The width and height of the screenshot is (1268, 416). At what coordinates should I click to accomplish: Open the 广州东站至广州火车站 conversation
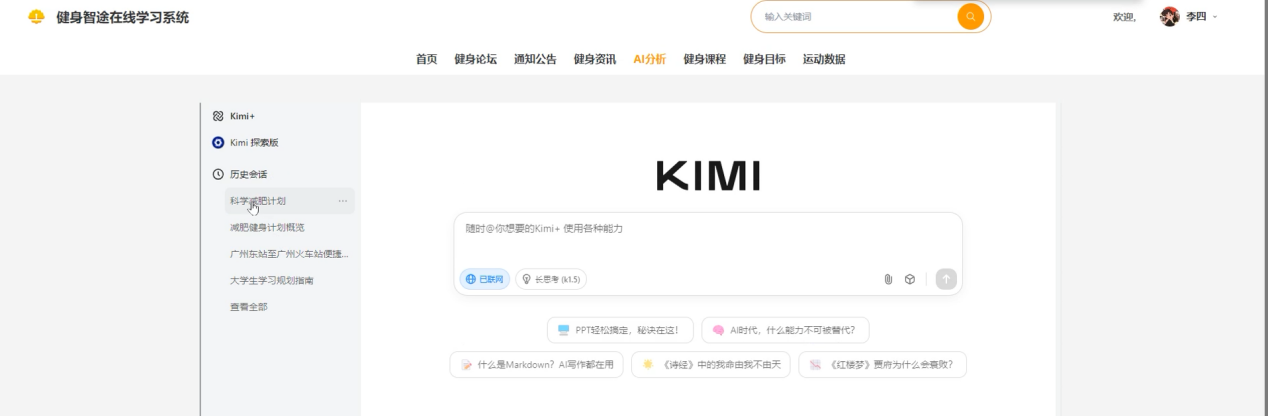click(290, 254)
